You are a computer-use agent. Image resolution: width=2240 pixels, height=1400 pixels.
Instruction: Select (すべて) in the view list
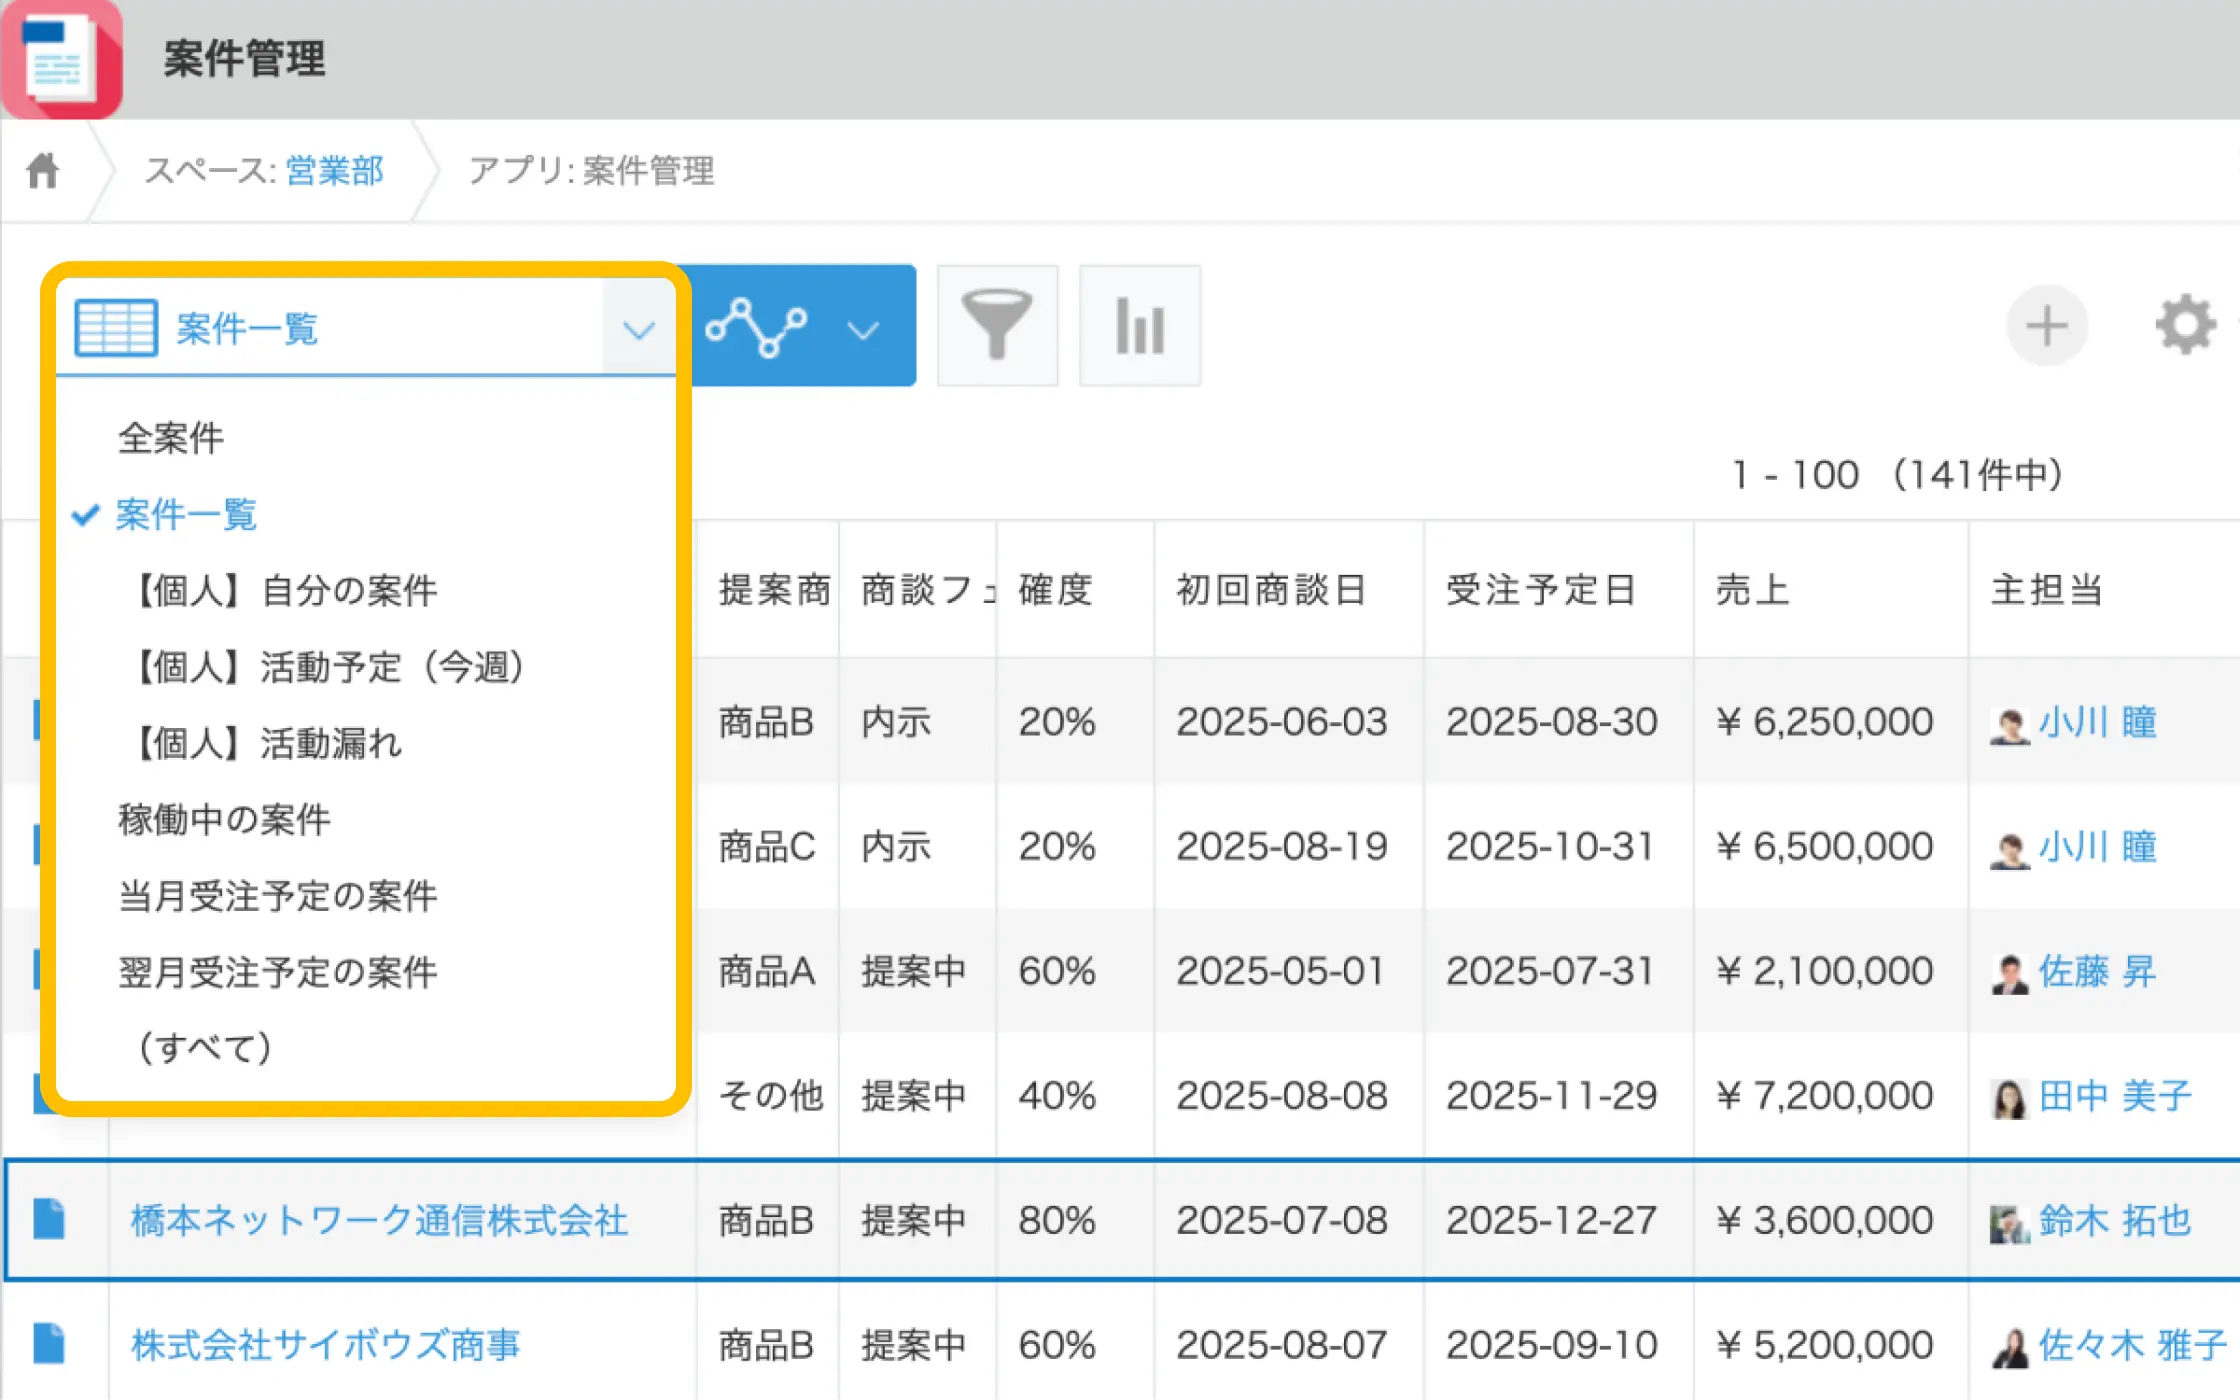(205, 1047)
